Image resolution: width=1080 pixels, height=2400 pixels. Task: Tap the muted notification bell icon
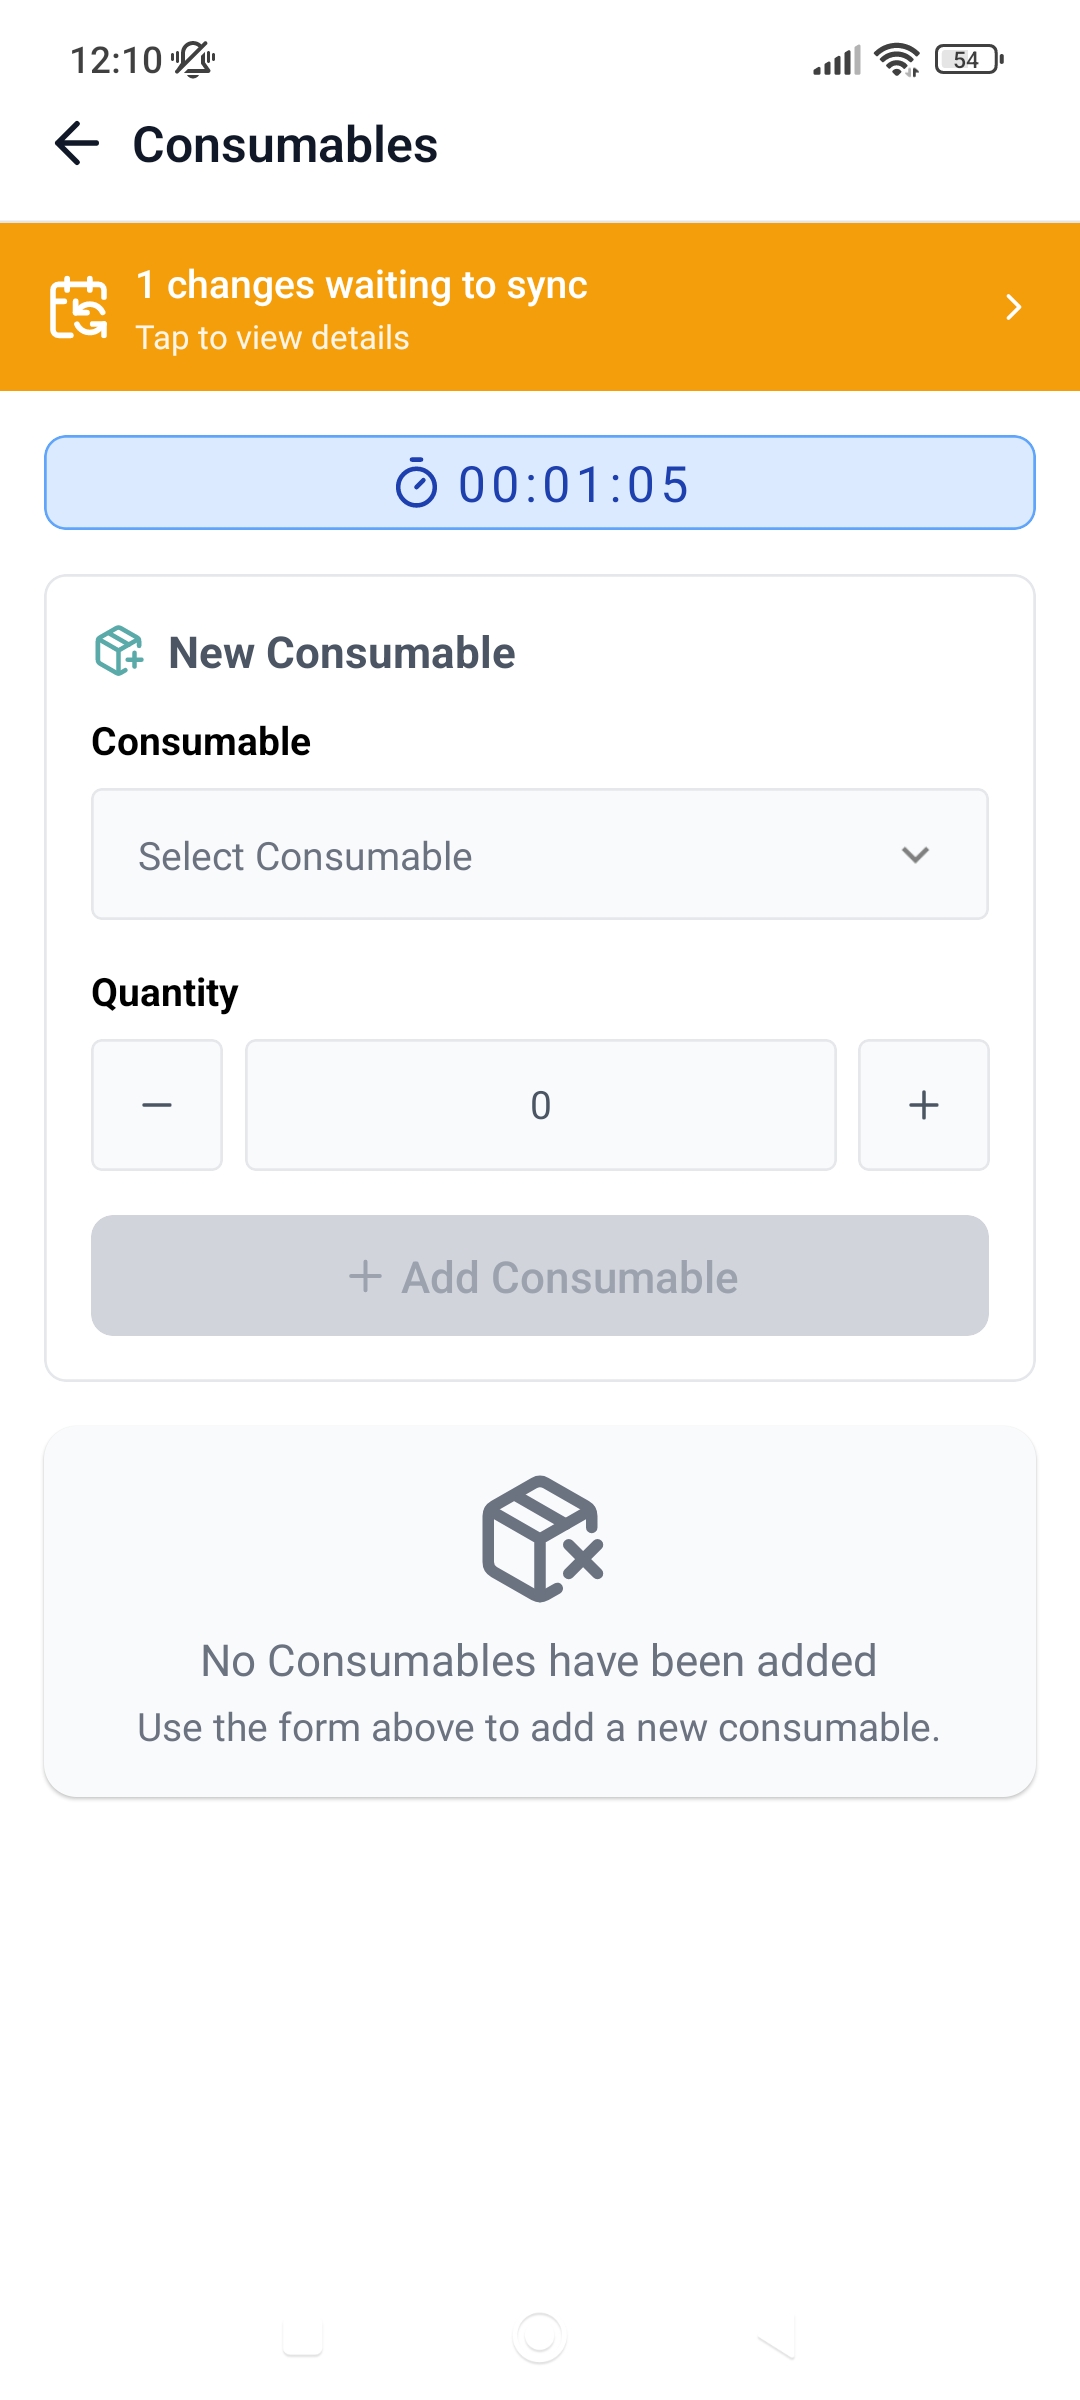coord(194,60)
